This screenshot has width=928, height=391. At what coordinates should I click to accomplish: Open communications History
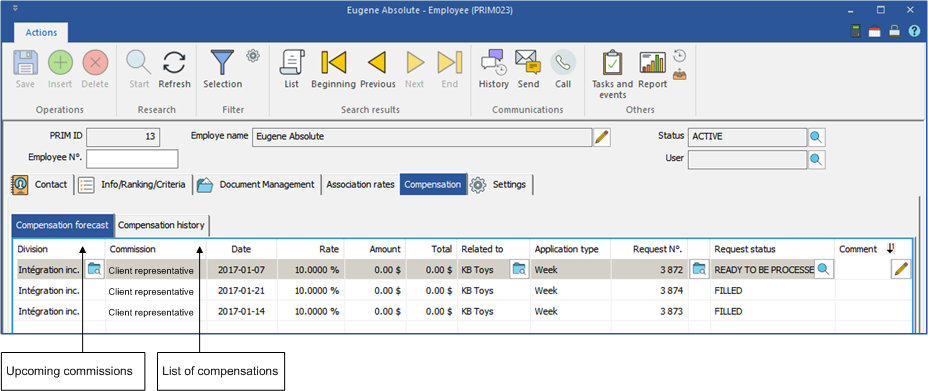pyautogui.click(x=494, y=62)
